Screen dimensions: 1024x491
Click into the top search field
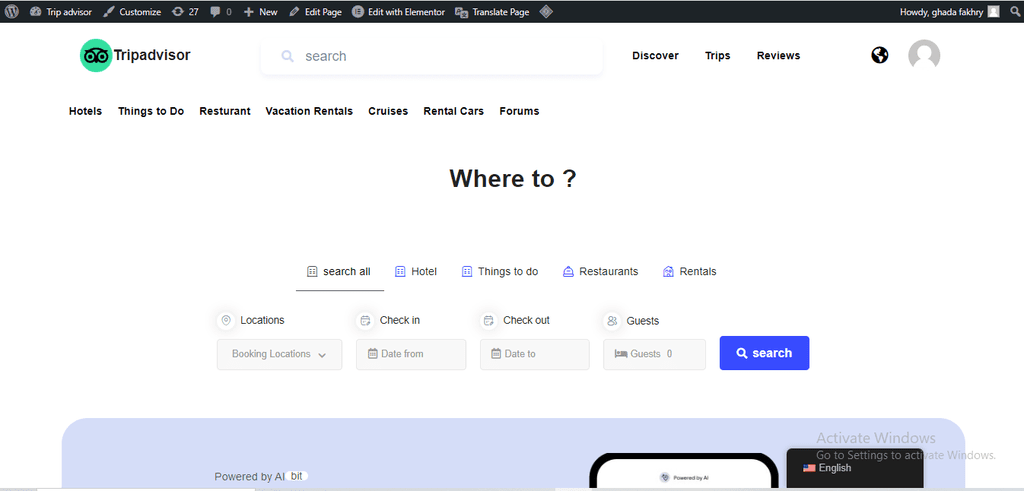[x=431, y=56]
